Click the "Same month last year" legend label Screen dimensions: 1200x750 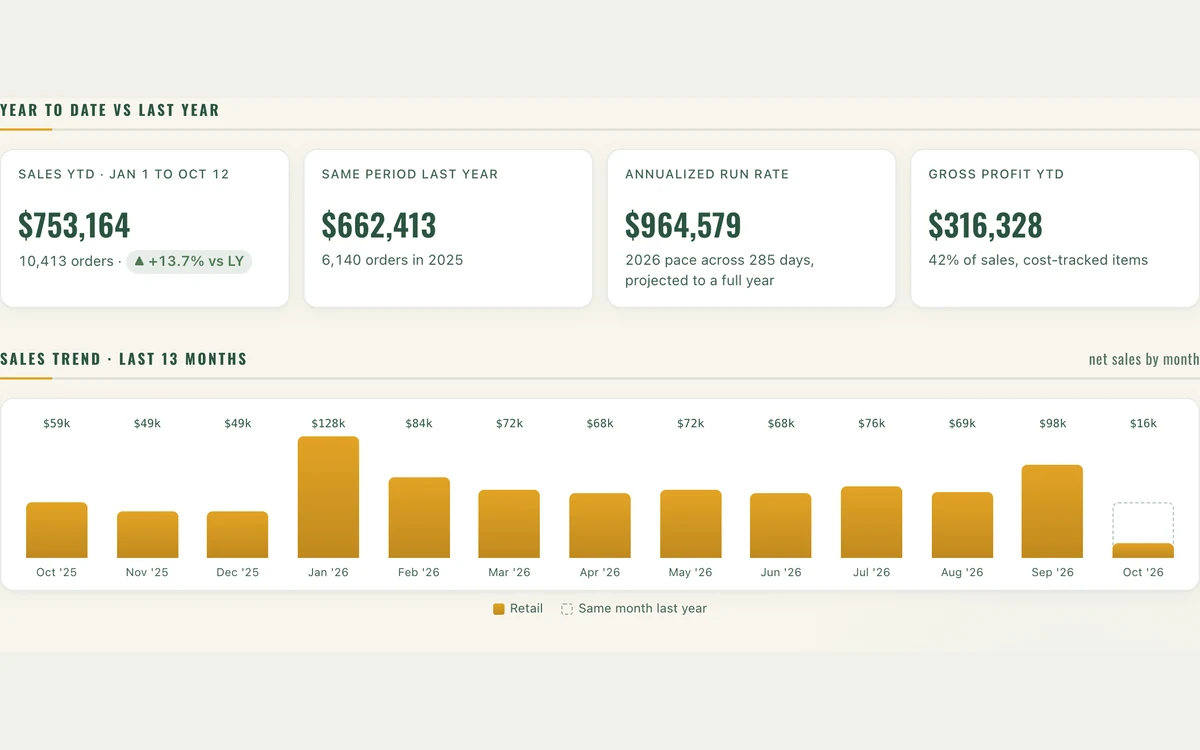642,608
